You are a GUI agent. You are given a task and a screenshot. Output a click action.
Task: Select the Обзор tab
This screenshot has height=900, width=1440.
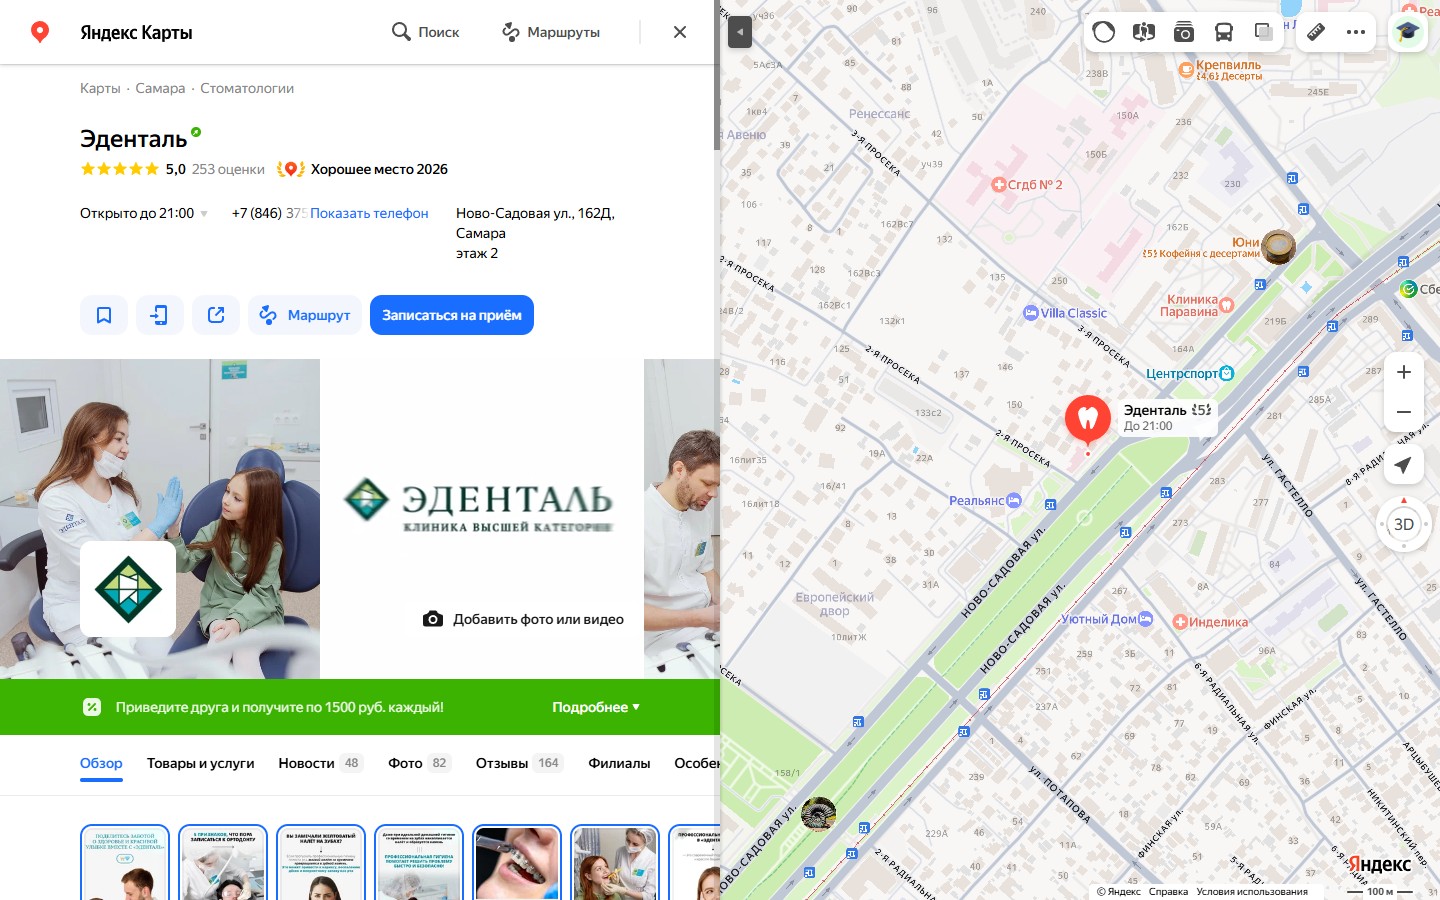pos(101,763)
